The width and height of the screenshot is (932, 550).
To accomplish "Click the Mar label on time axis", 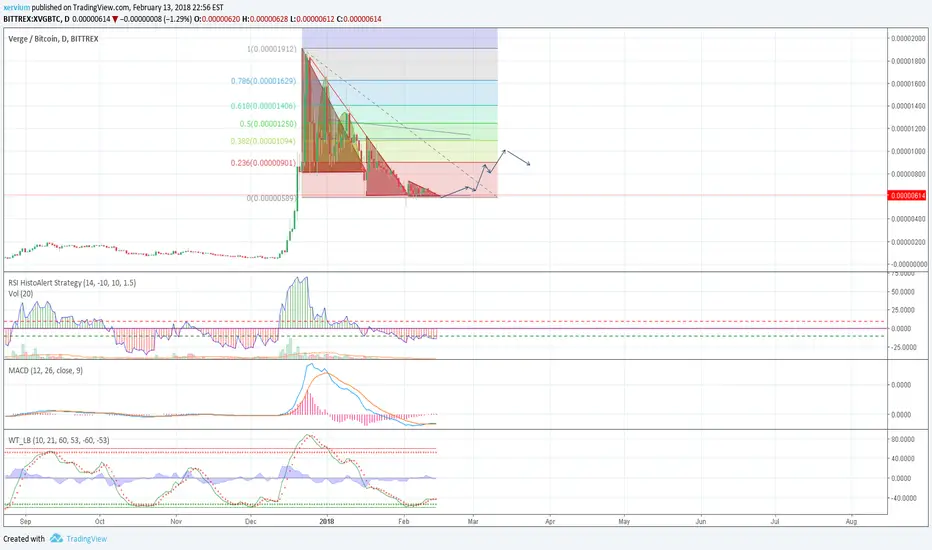I will [473, 521].
